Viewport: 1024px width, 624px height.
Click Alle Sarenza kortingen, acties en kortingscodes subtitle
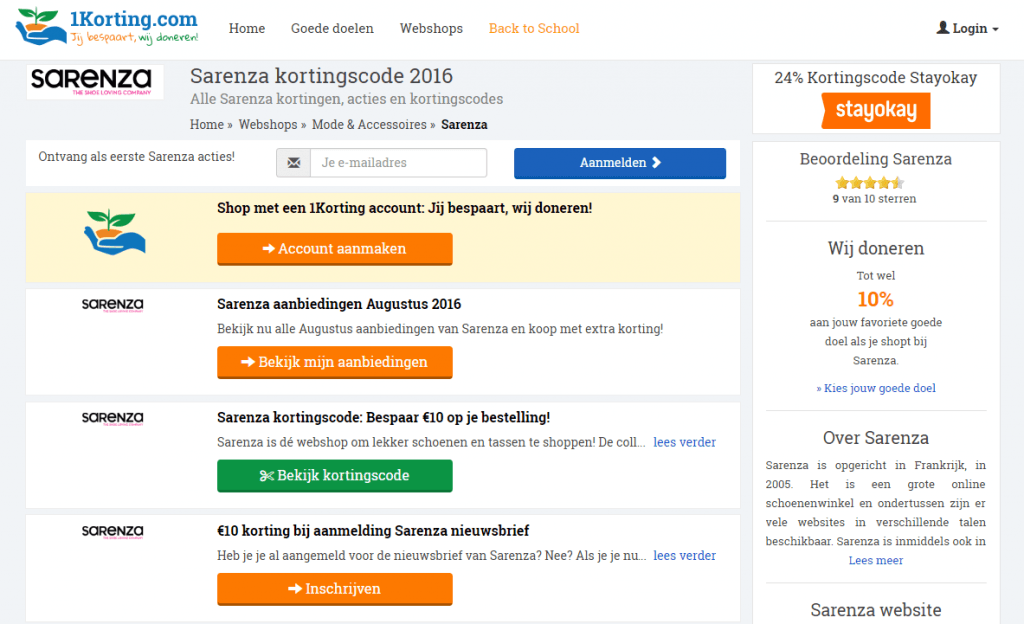(x=347, y=99)
